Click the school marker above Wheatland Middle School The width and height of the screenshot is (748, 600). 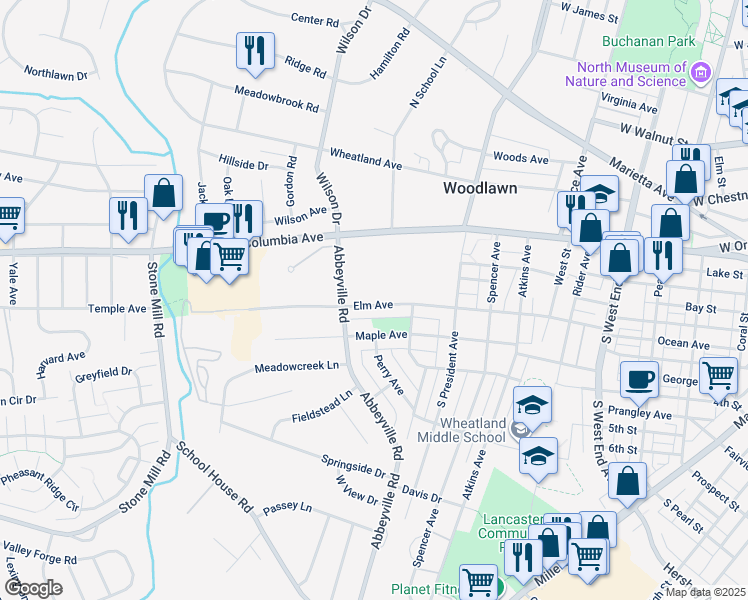pos(532,407)
